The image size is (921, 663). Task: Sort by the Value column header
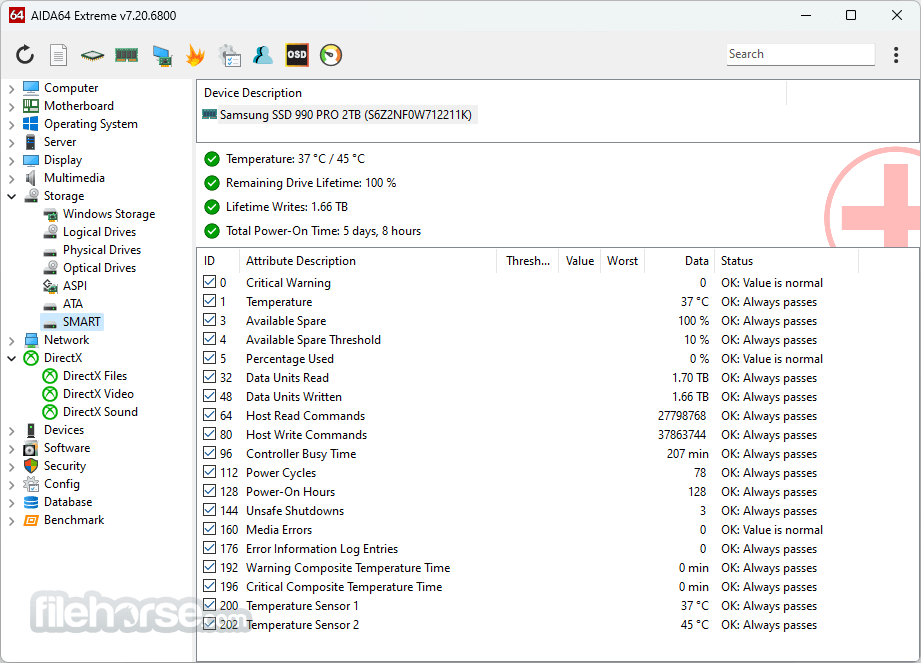coord(580,261)
